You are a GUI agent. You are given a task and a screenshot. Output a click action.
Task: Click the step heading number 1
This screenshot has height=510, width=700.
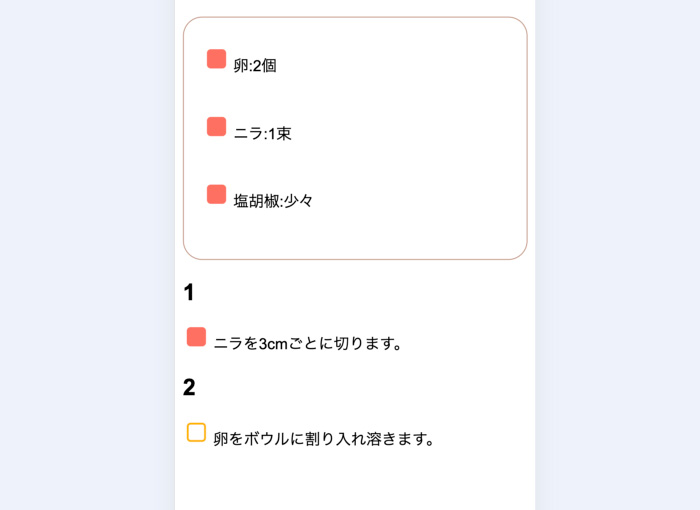point(189,293)
